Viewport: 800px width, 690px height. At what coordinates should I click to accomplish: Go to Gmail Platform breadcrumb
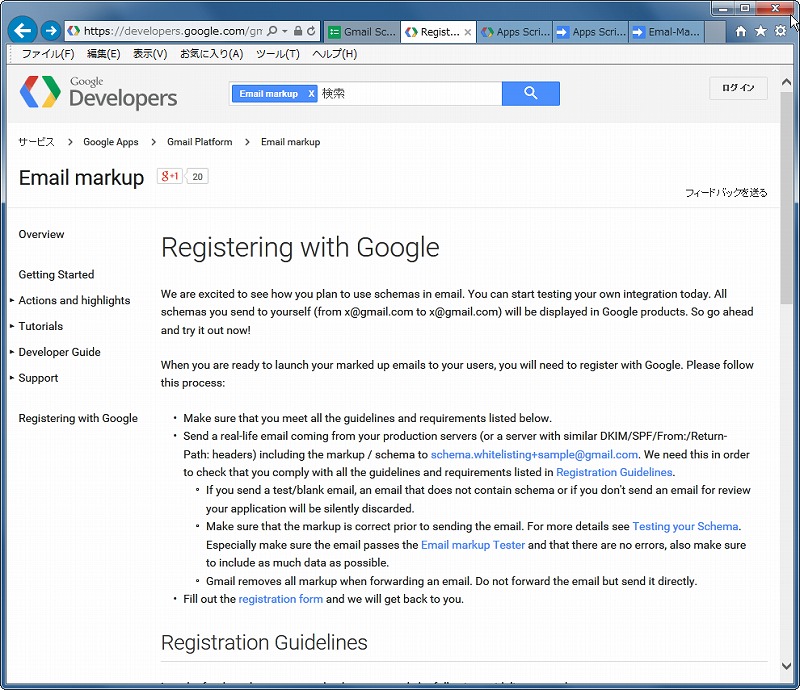[199, 142]
